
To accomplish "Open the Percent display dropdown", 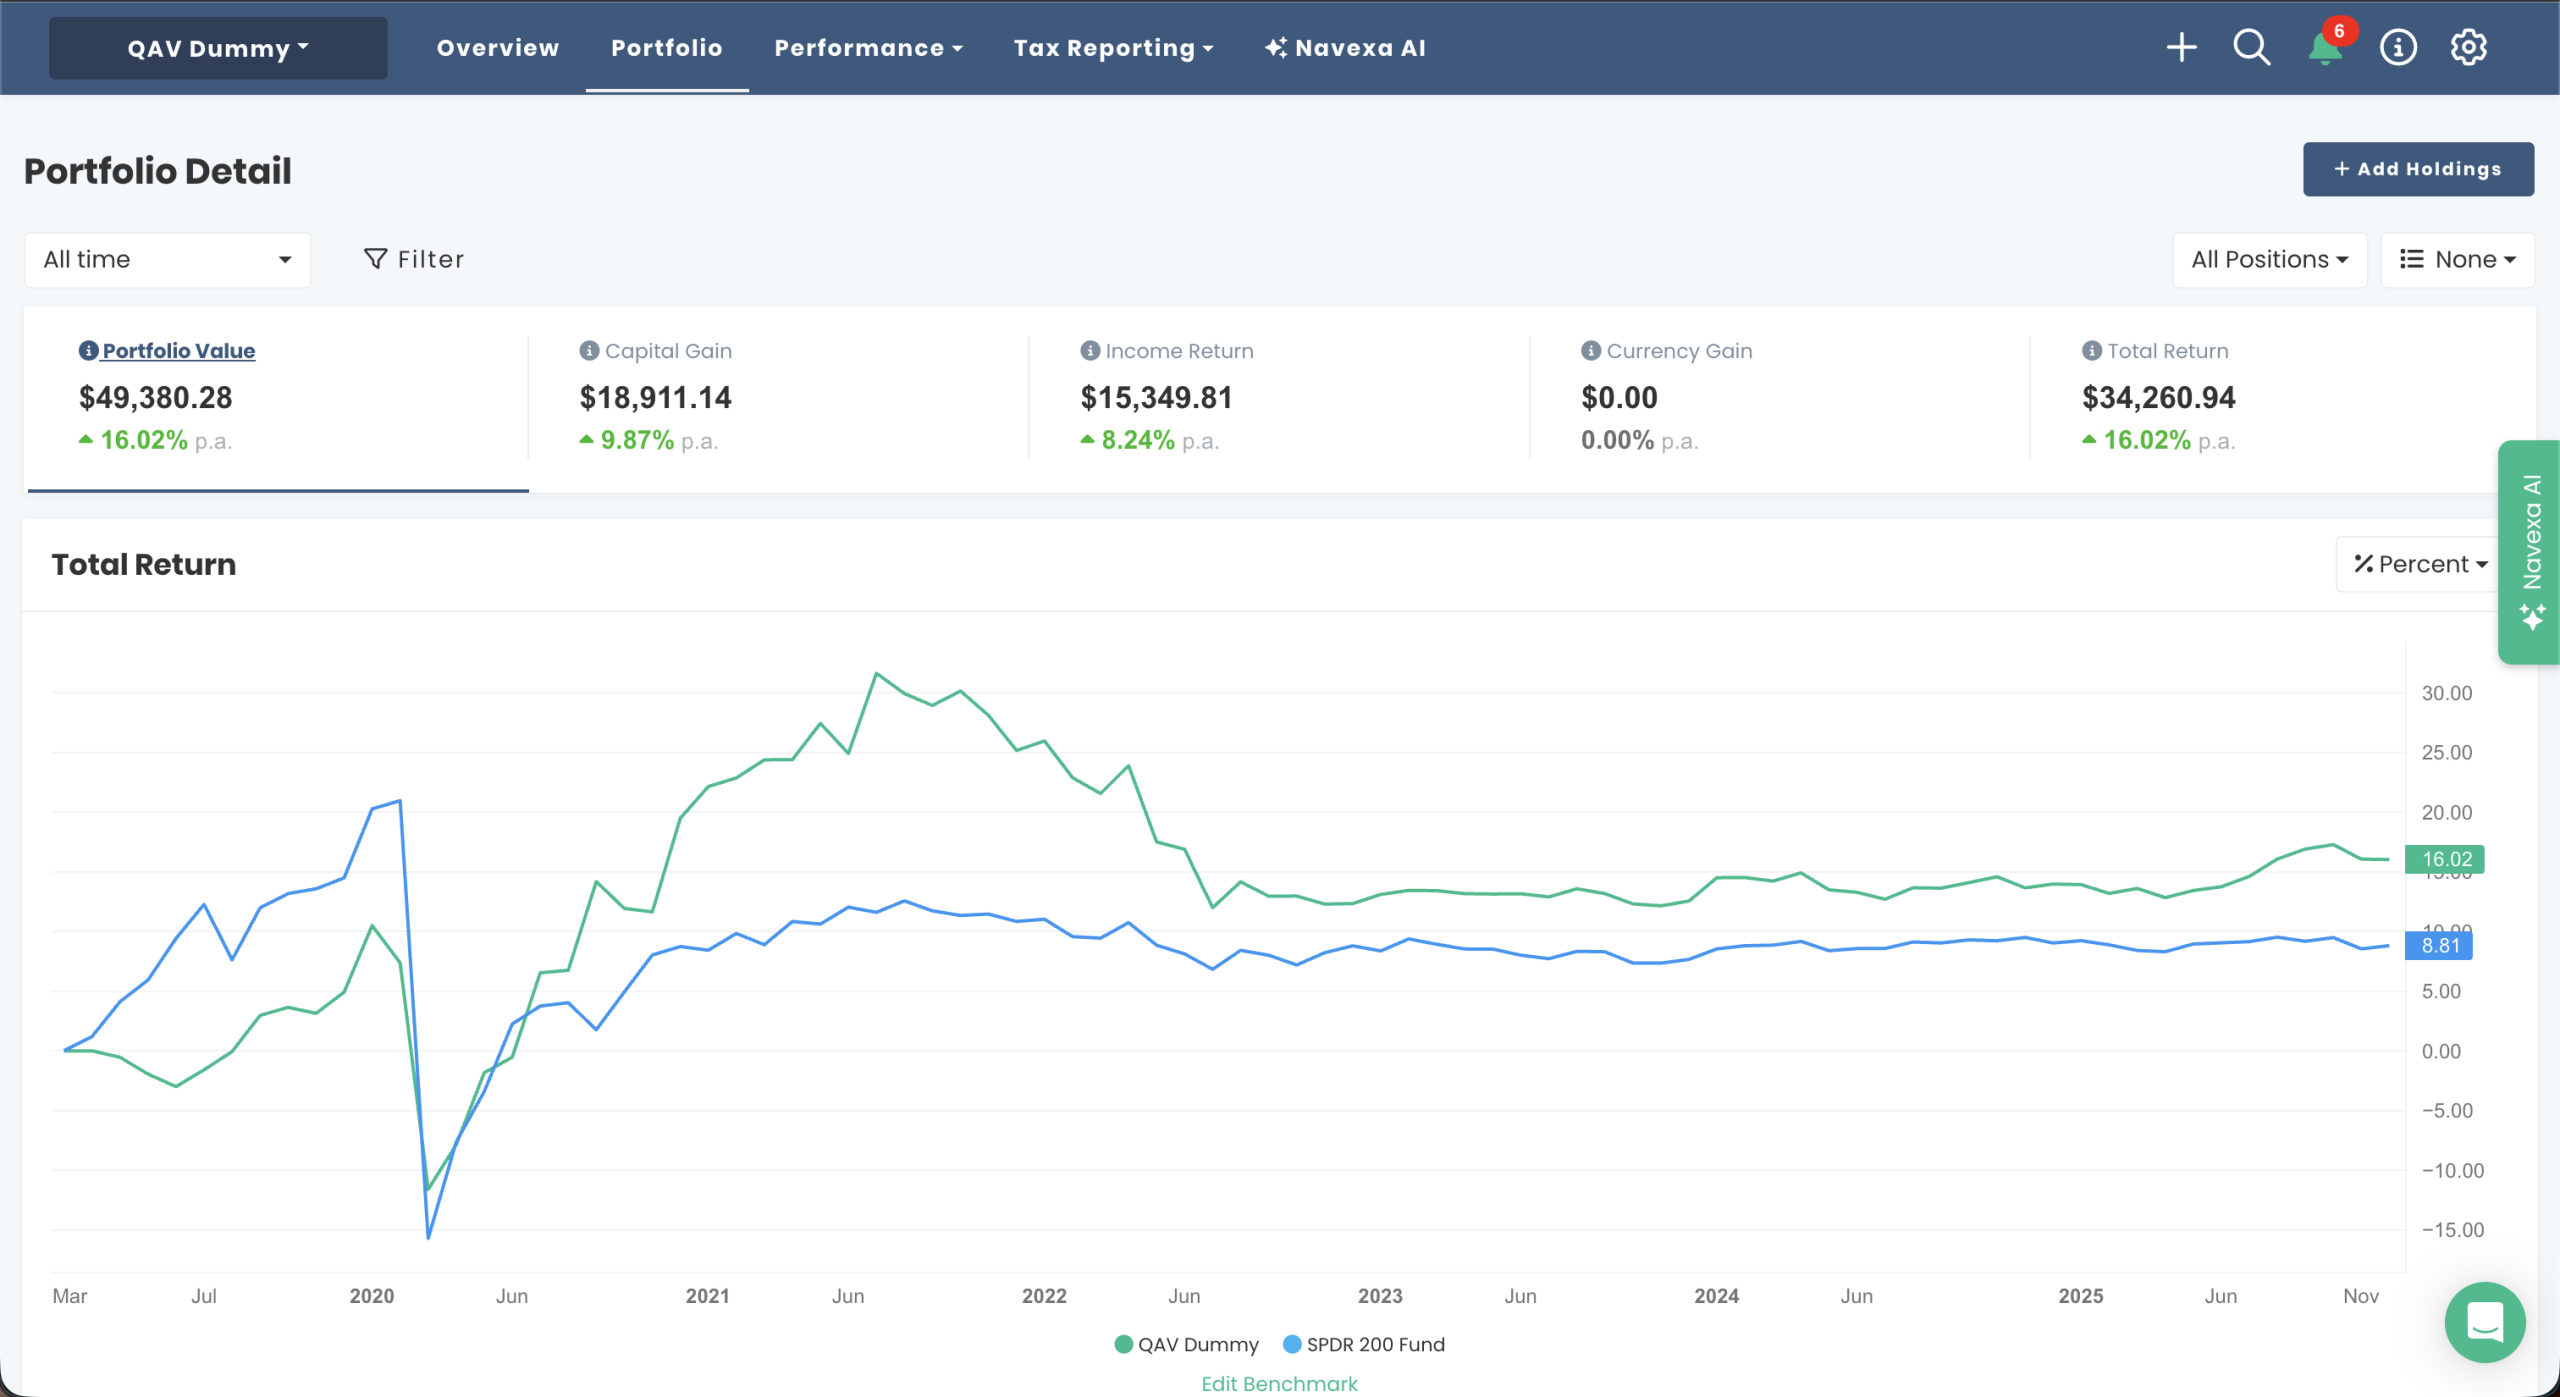I will click(2419, 563).
